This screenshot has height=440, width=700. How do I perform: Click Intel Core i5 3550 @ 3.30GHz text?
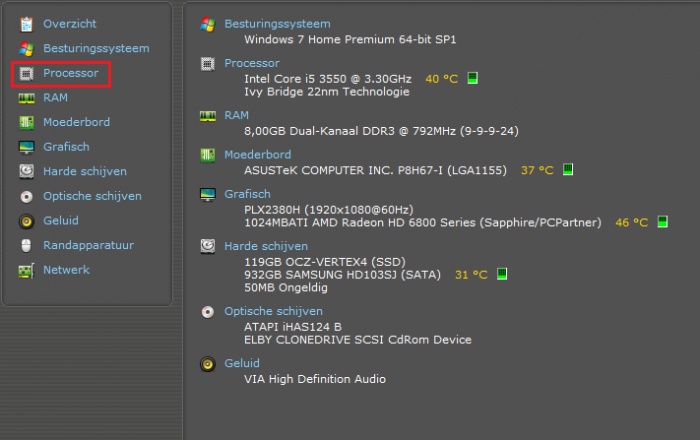pos(328,79)
